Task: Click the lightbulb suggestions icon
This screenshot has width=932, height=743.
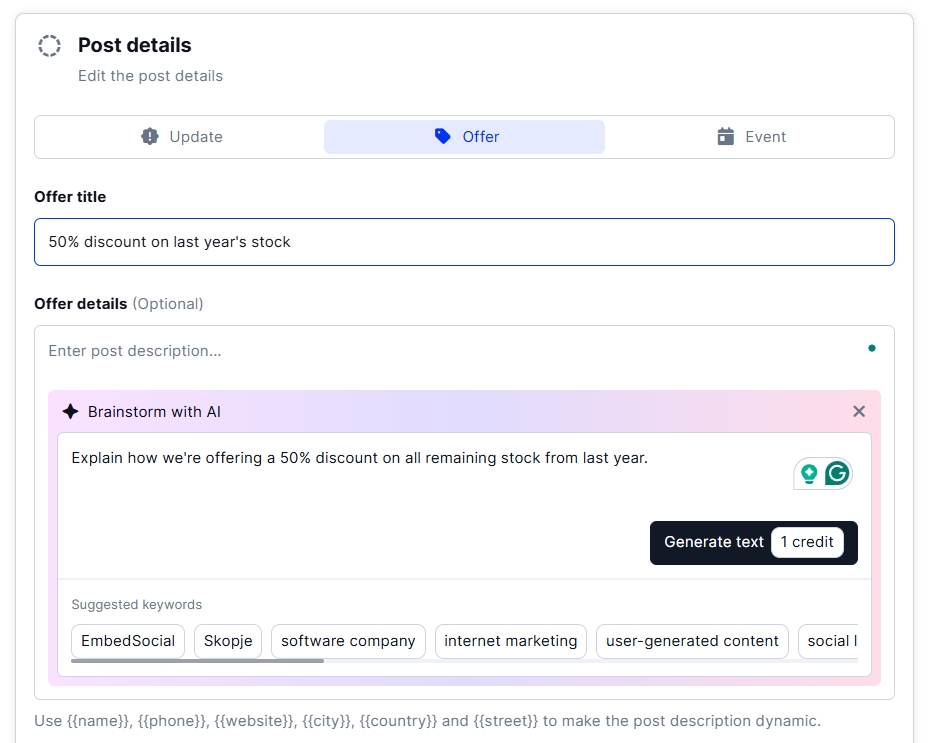Action: click(x=811, y=473)
